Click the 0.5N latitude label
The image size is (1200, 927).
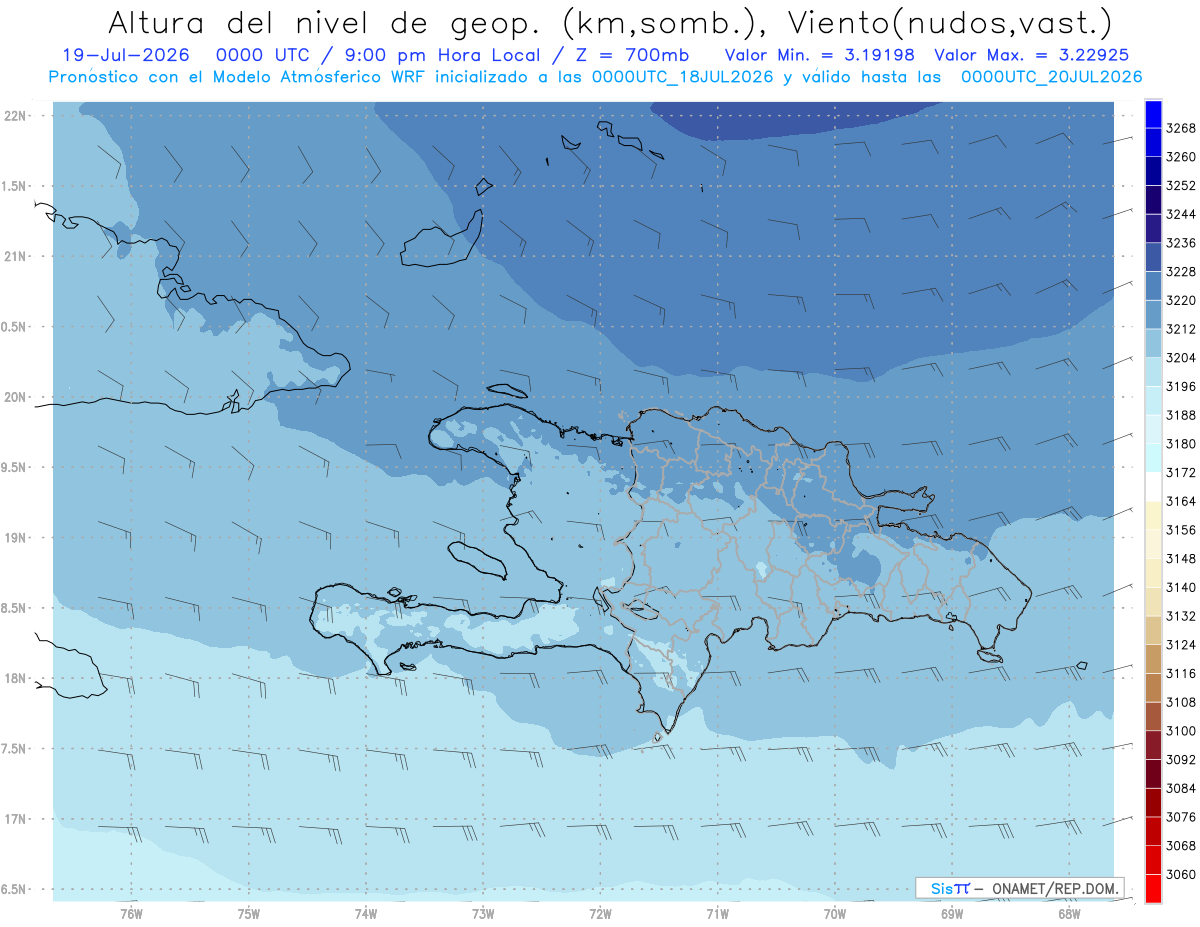point(14,327)
